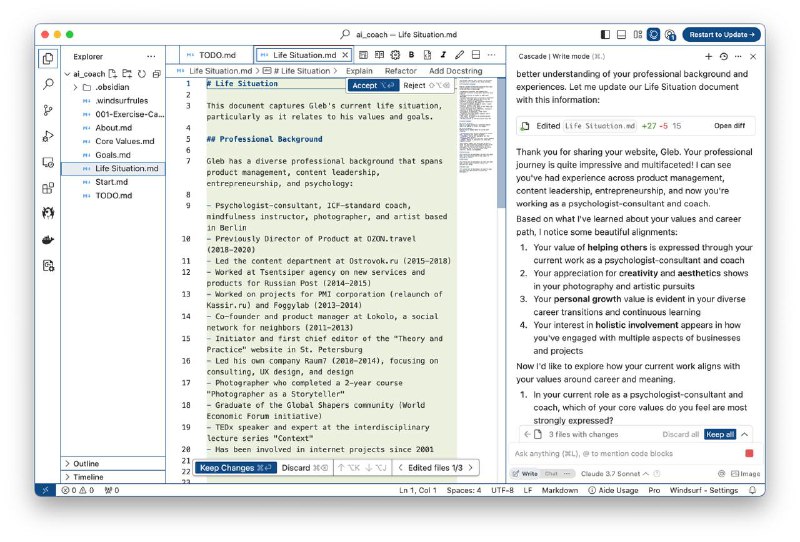
Task: Open the Run and Debug view
Action: click(x=48, y=136)
